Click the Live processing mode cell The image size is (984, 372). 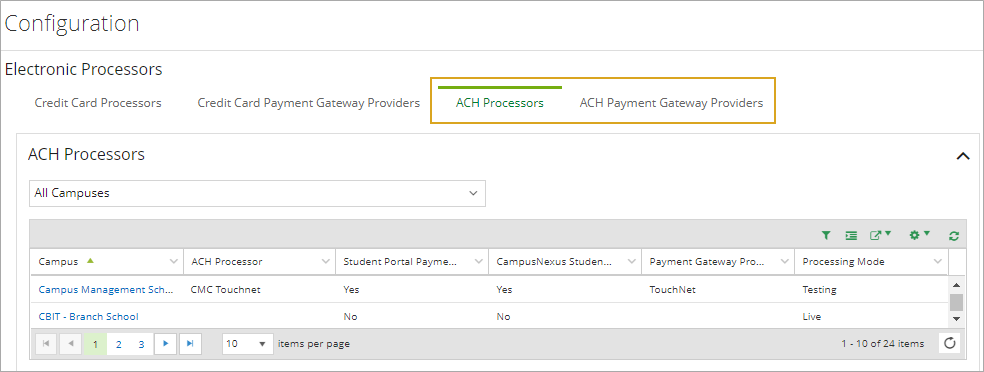pyautogui.click(x=811, y=317)
